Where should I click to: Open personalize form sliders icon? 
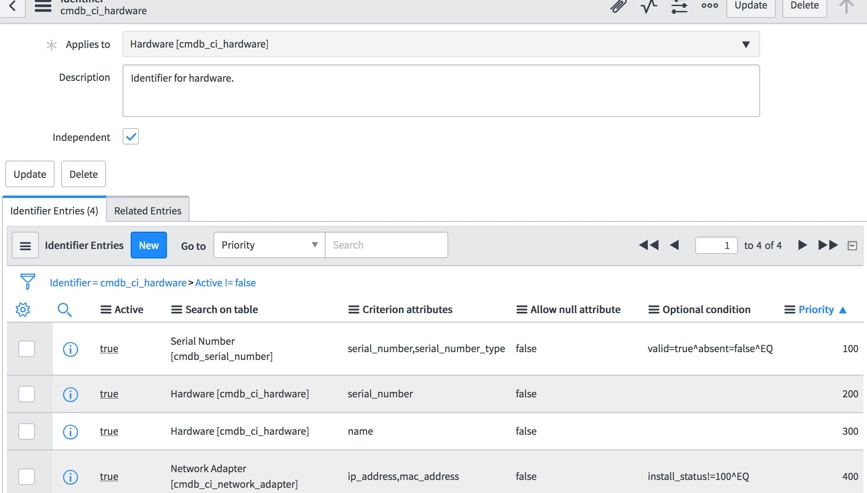(x=679, y=6)
